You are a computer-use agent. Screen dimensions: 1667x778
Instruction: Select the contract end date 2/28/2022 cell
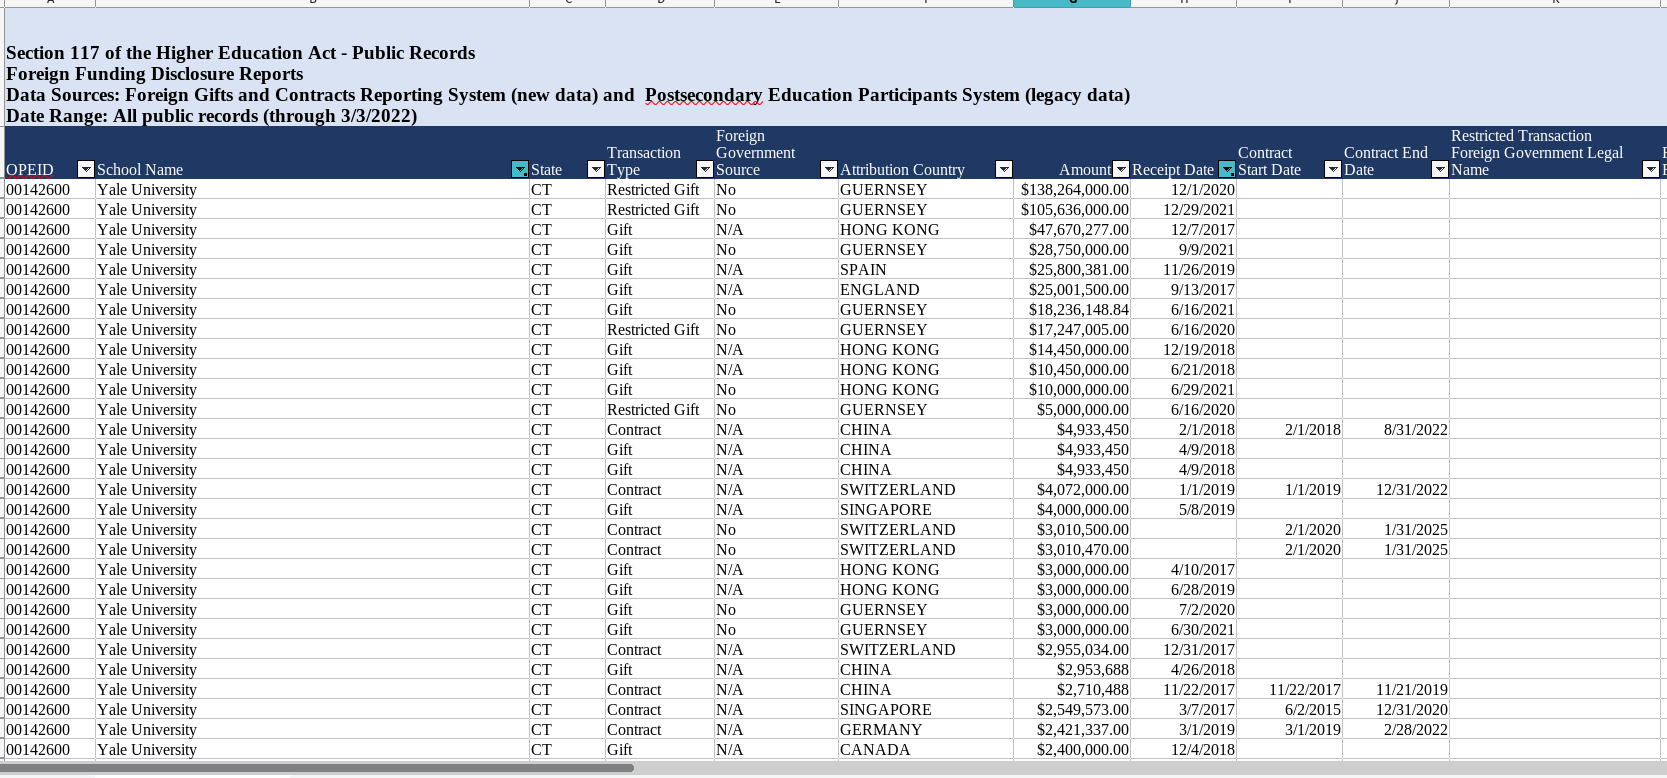[1396, 730]
